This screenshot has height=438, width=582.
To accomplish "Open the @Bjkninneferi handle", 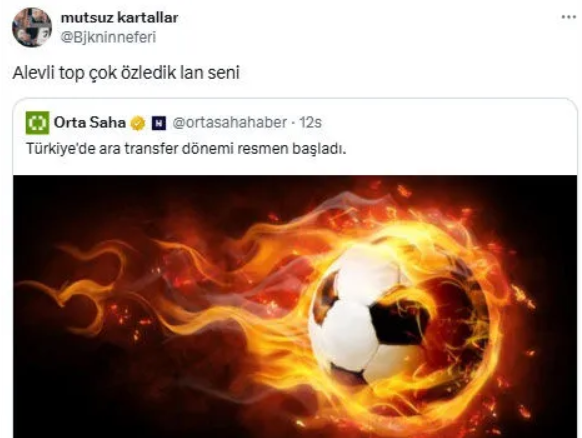I will tap(108, 37).
